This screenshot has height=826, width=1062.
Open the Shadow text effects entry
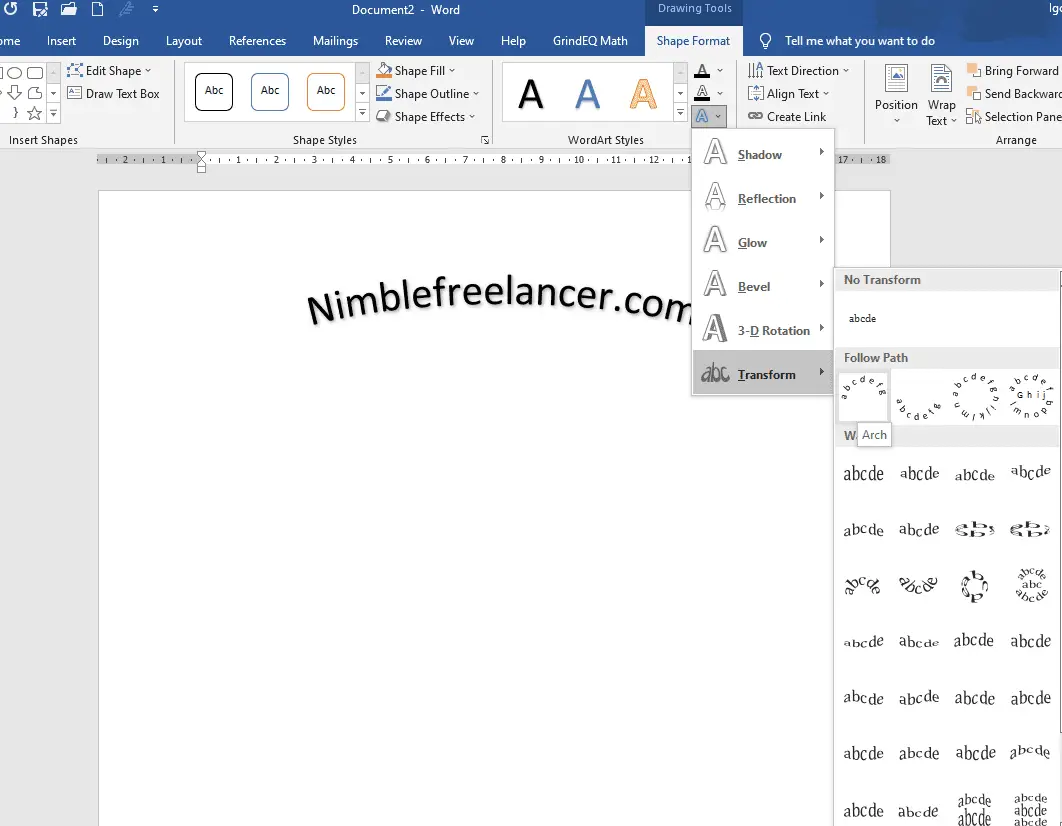tap(760, 154)
